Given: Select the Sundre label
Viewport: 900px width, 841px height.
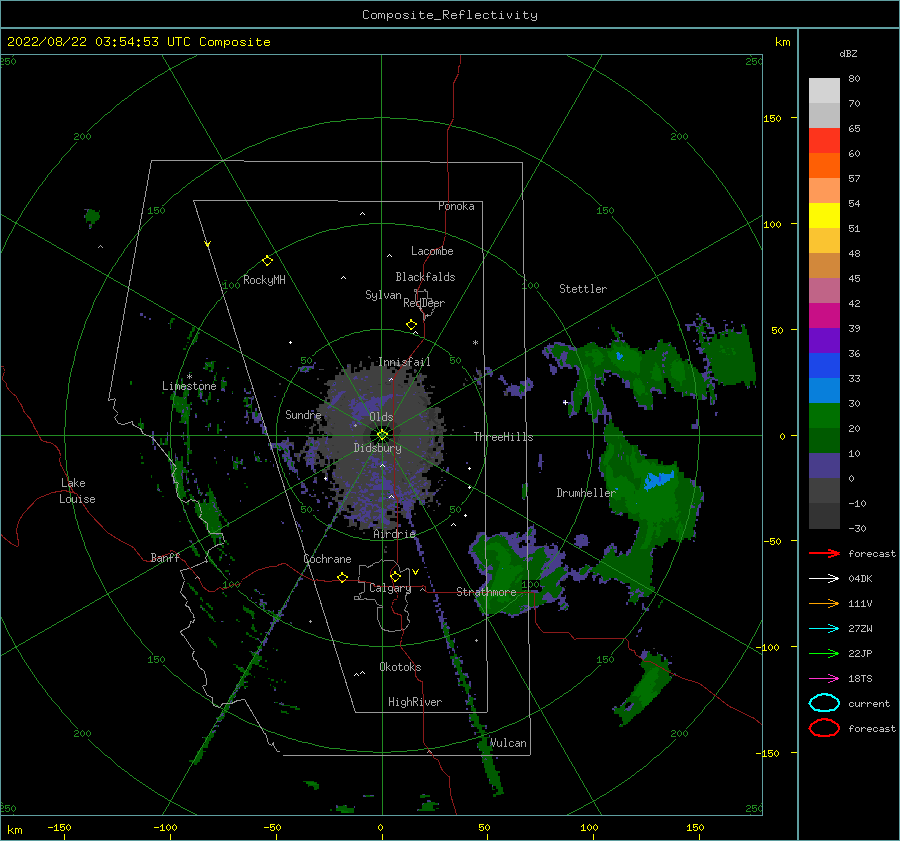Looking at the screenshot, I should click(x=303, y=414).
